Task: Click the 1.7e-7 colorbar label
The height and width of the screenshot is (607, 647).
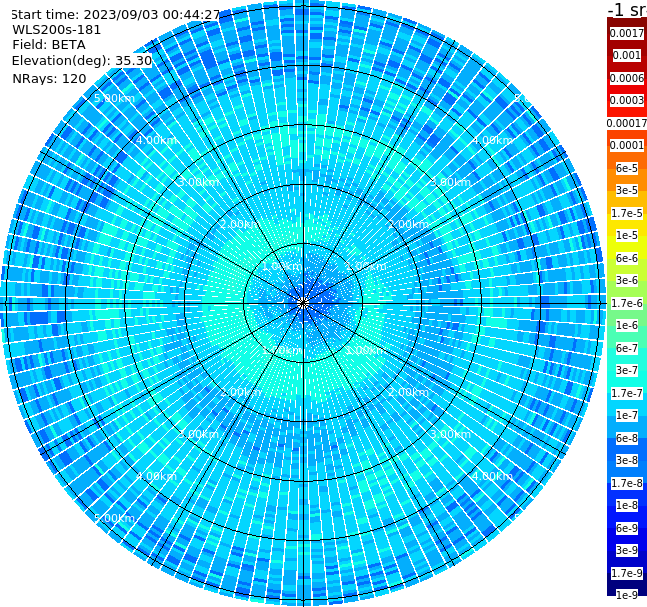Action: point(627,393)
